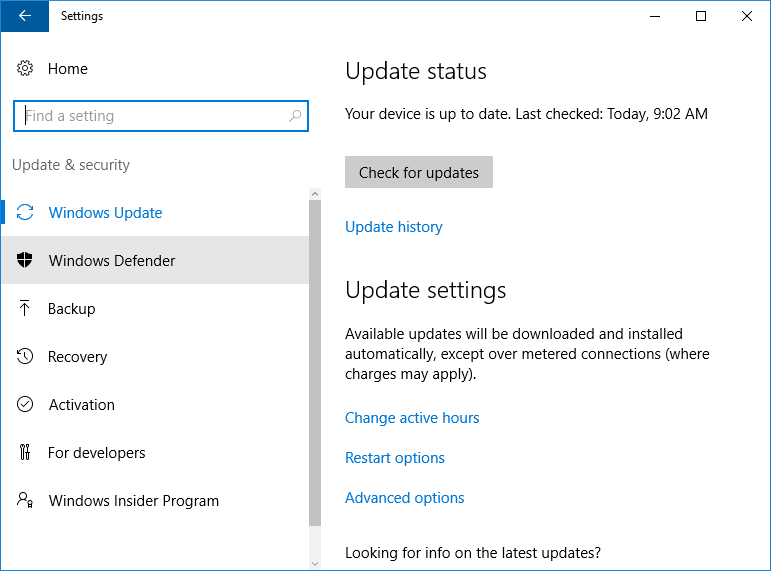Open the Recovery section
The width and height of the screenshot is (771, 571).
pyautogui.click(x=155, y=356)
